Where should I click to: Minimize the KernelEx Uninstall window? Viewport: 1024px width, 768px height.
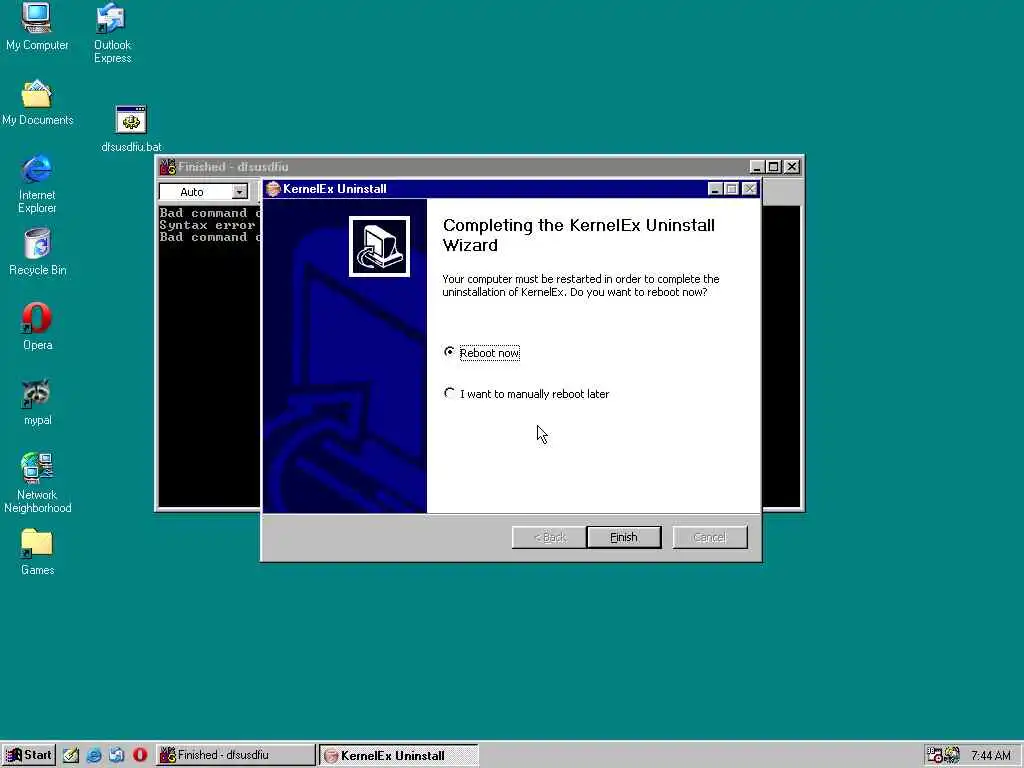(715, 189)
